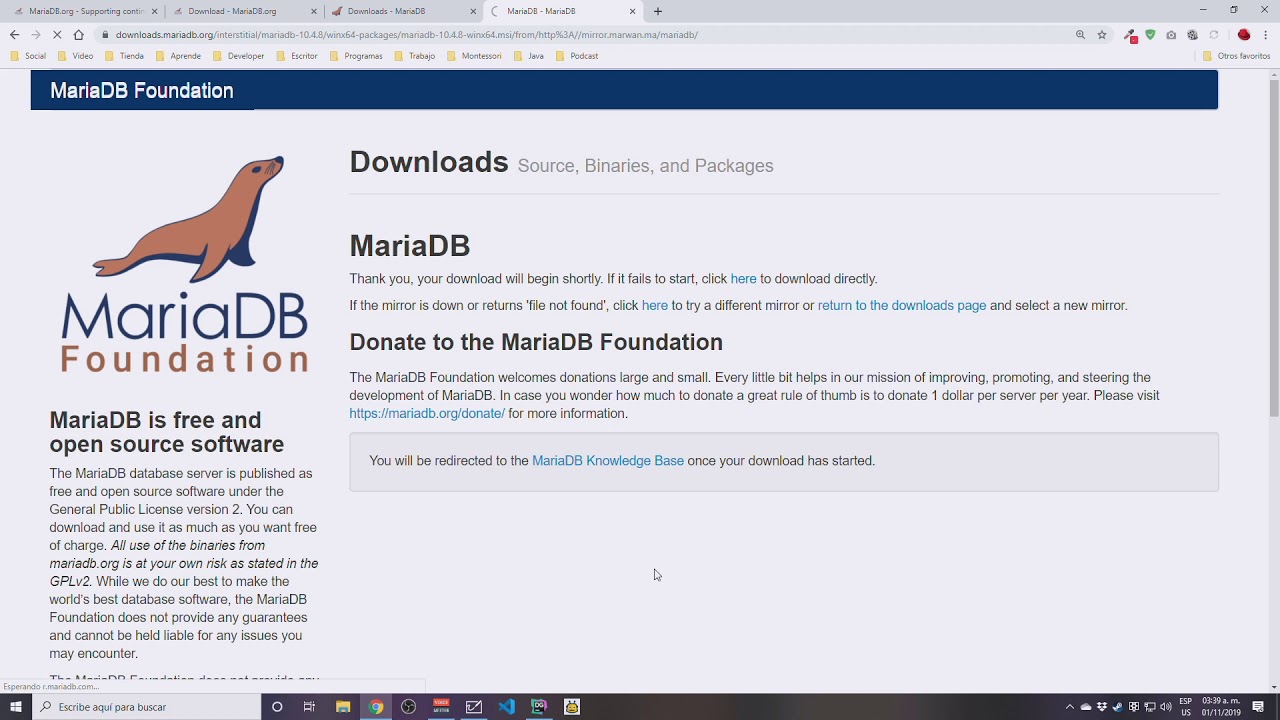The height and width of the screenshot is (720, 1280).
Task: Open the green shield extension
Action: [x=1150, y=35]
